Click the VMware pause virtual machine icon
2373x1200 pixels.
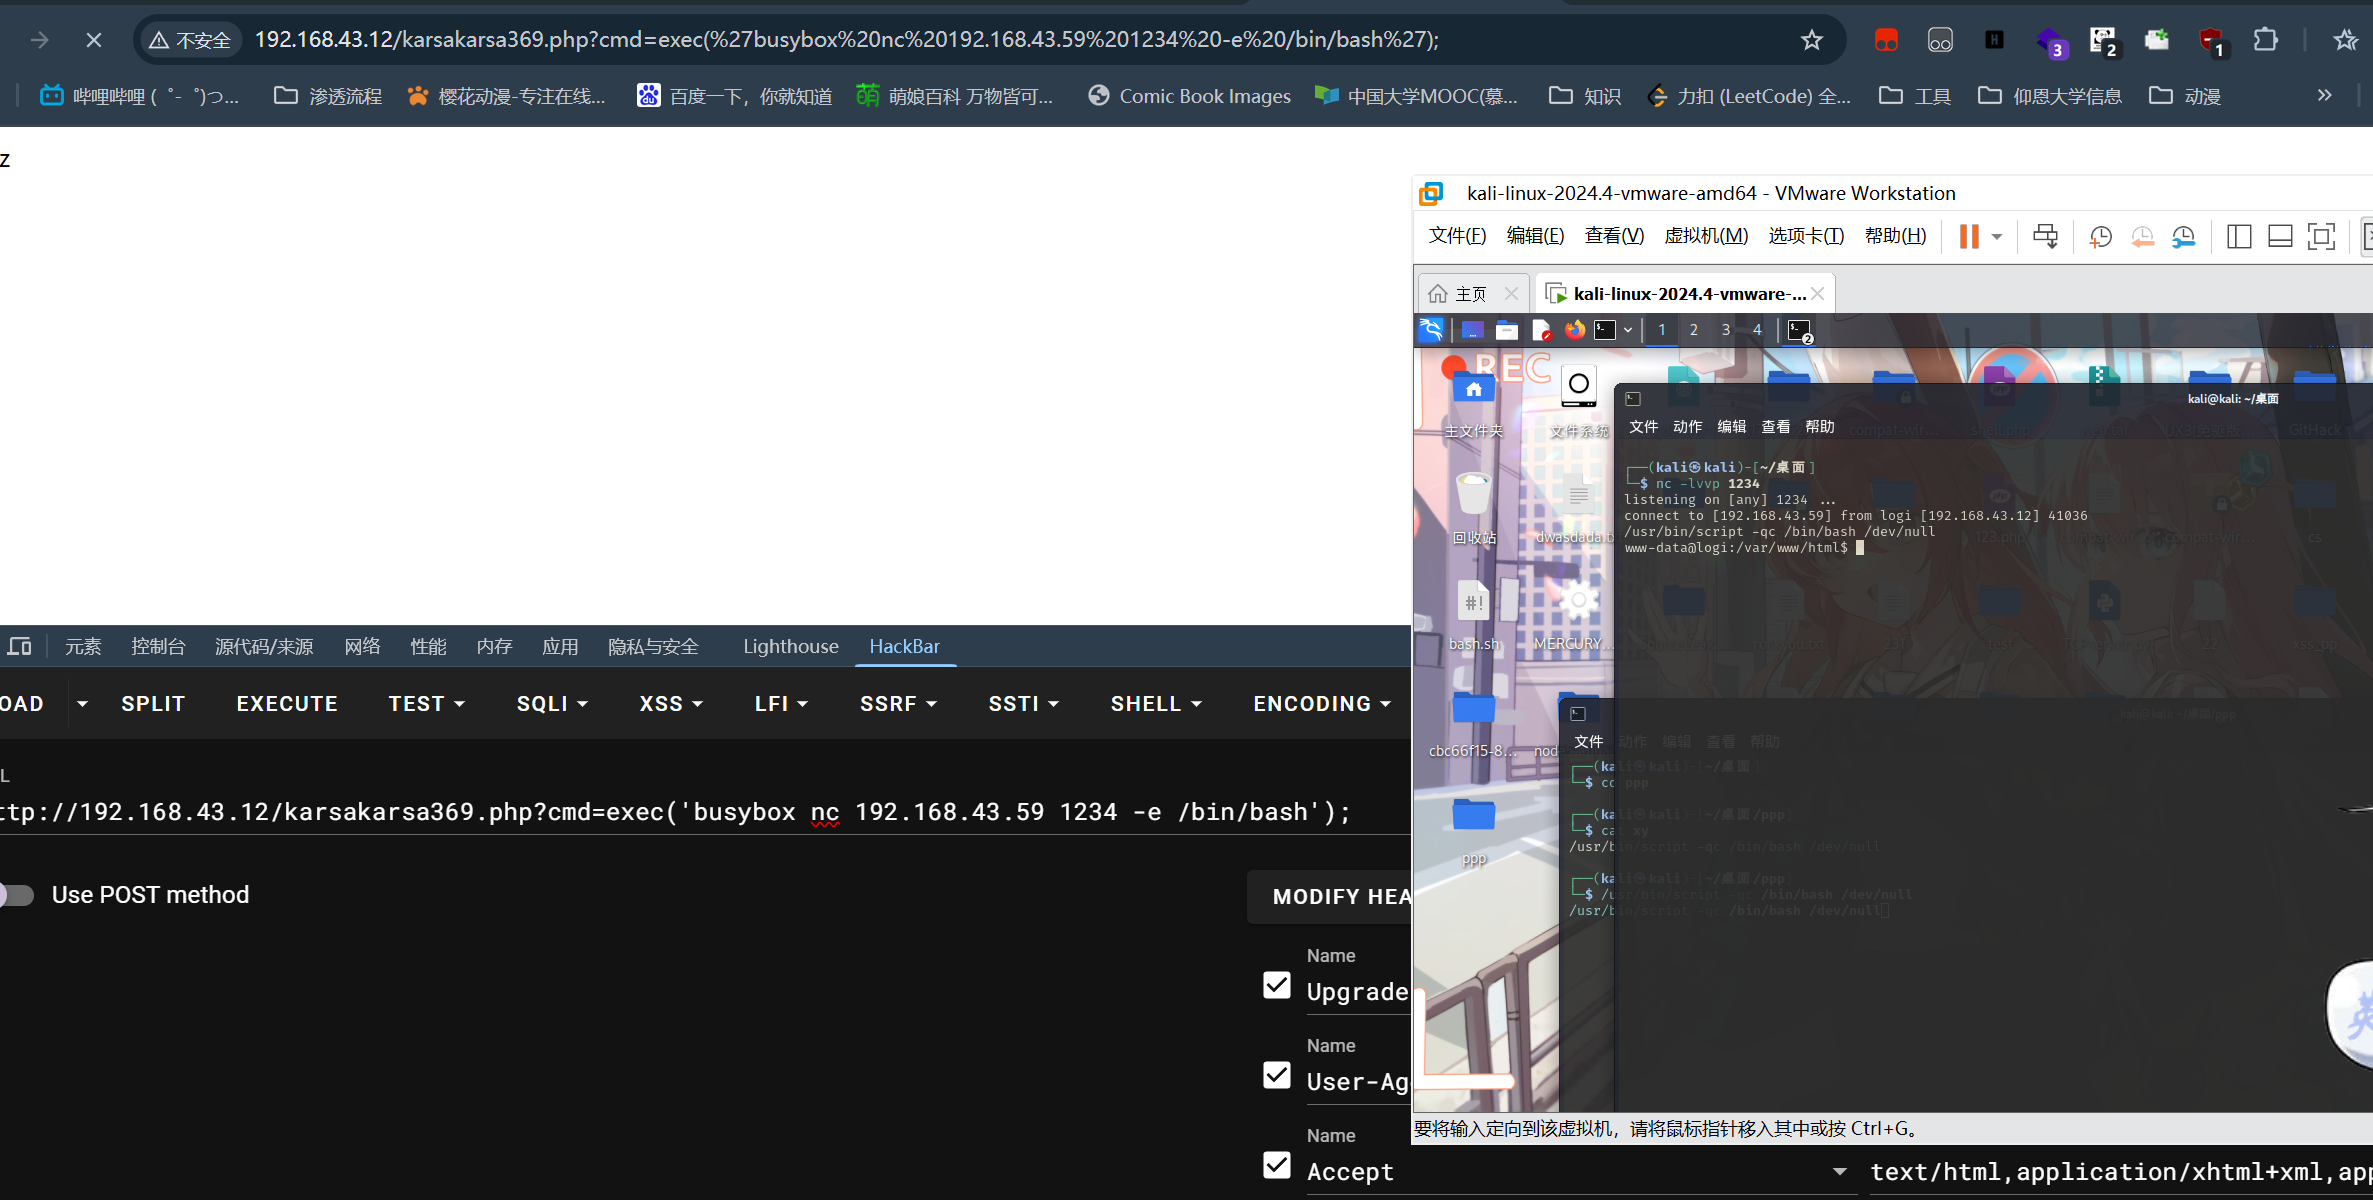click(x=1968, y=236)
